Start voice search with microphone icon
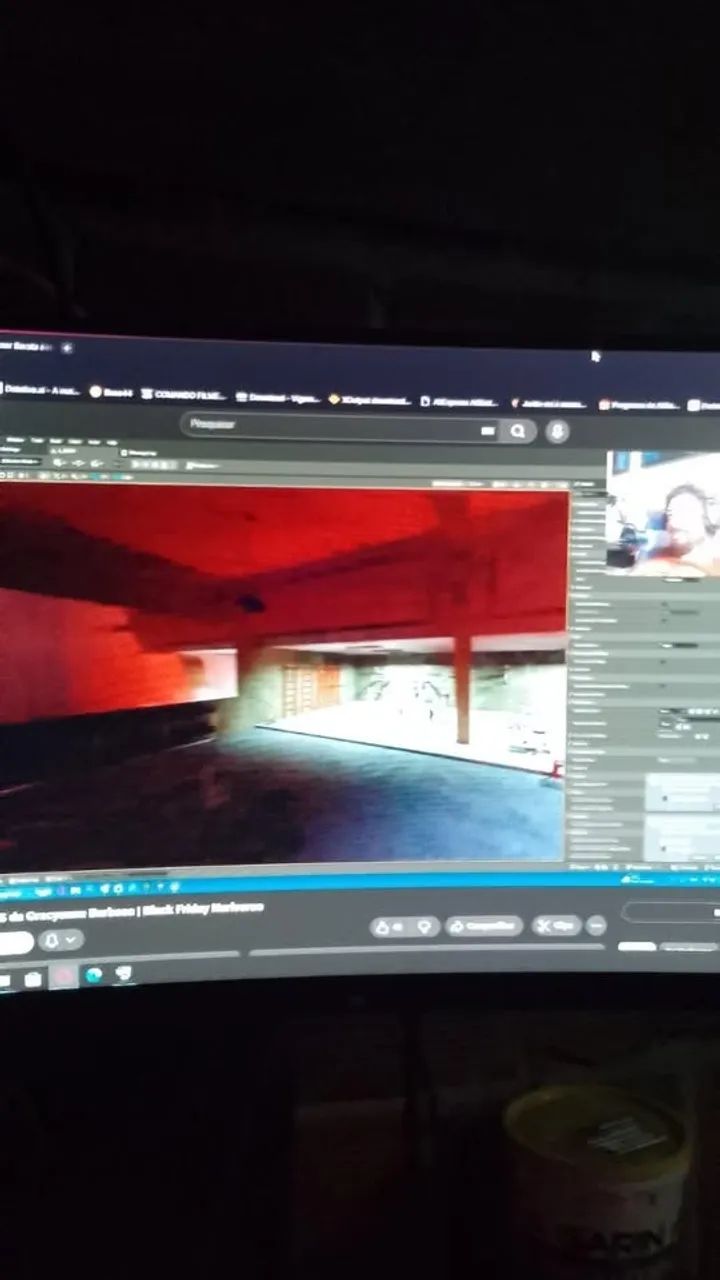The width and height of the screenshot is (720, 1280). click(558, 432)
